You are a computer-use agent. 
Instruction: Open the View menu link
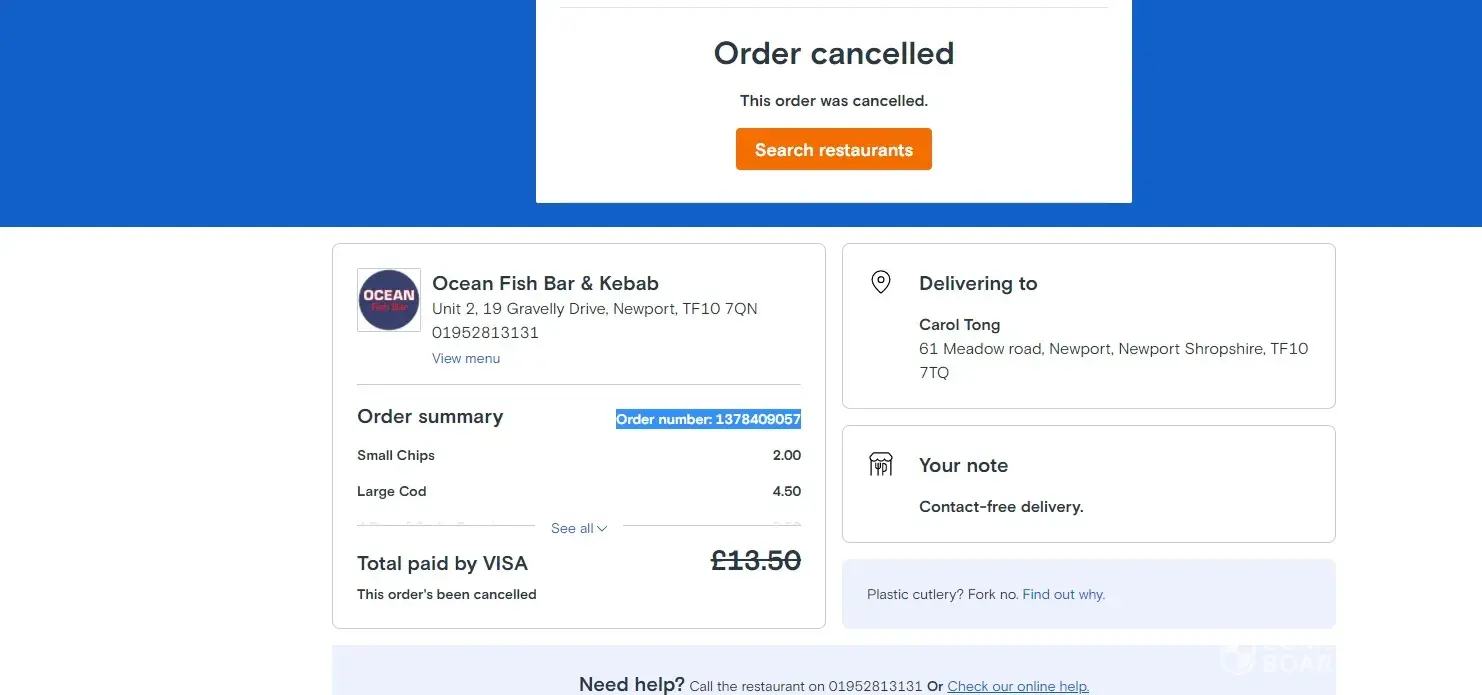click(466, 358)
